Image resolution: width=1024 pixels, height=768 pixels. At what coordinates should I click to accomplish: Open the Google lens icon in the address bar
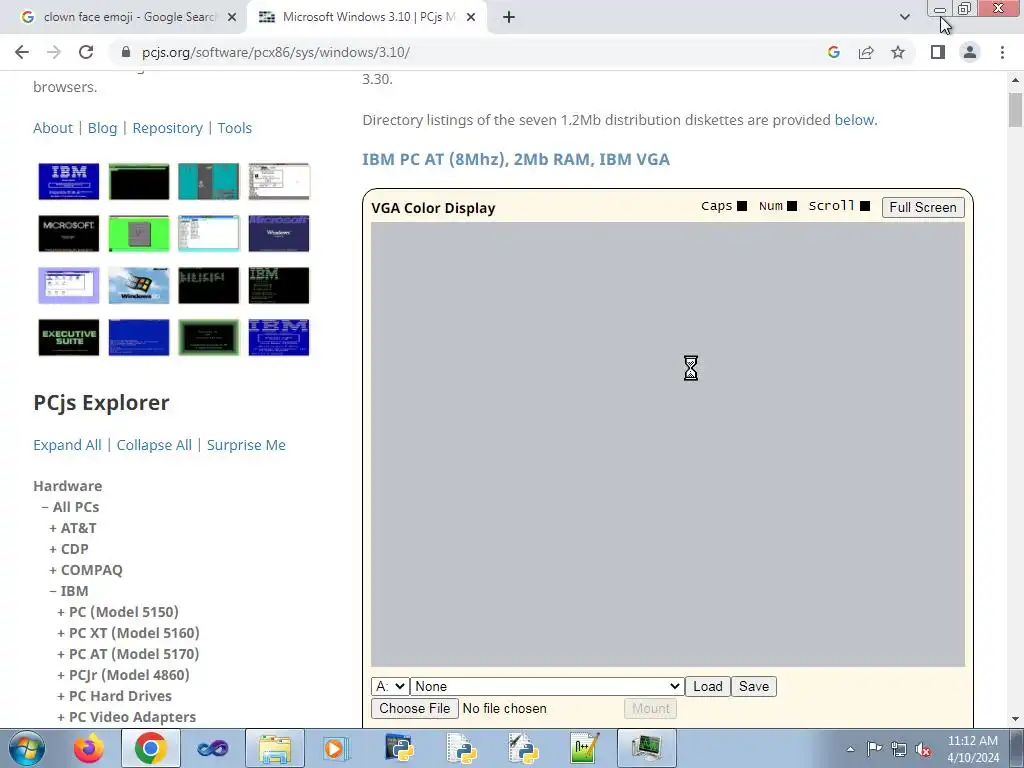point(833,52)
